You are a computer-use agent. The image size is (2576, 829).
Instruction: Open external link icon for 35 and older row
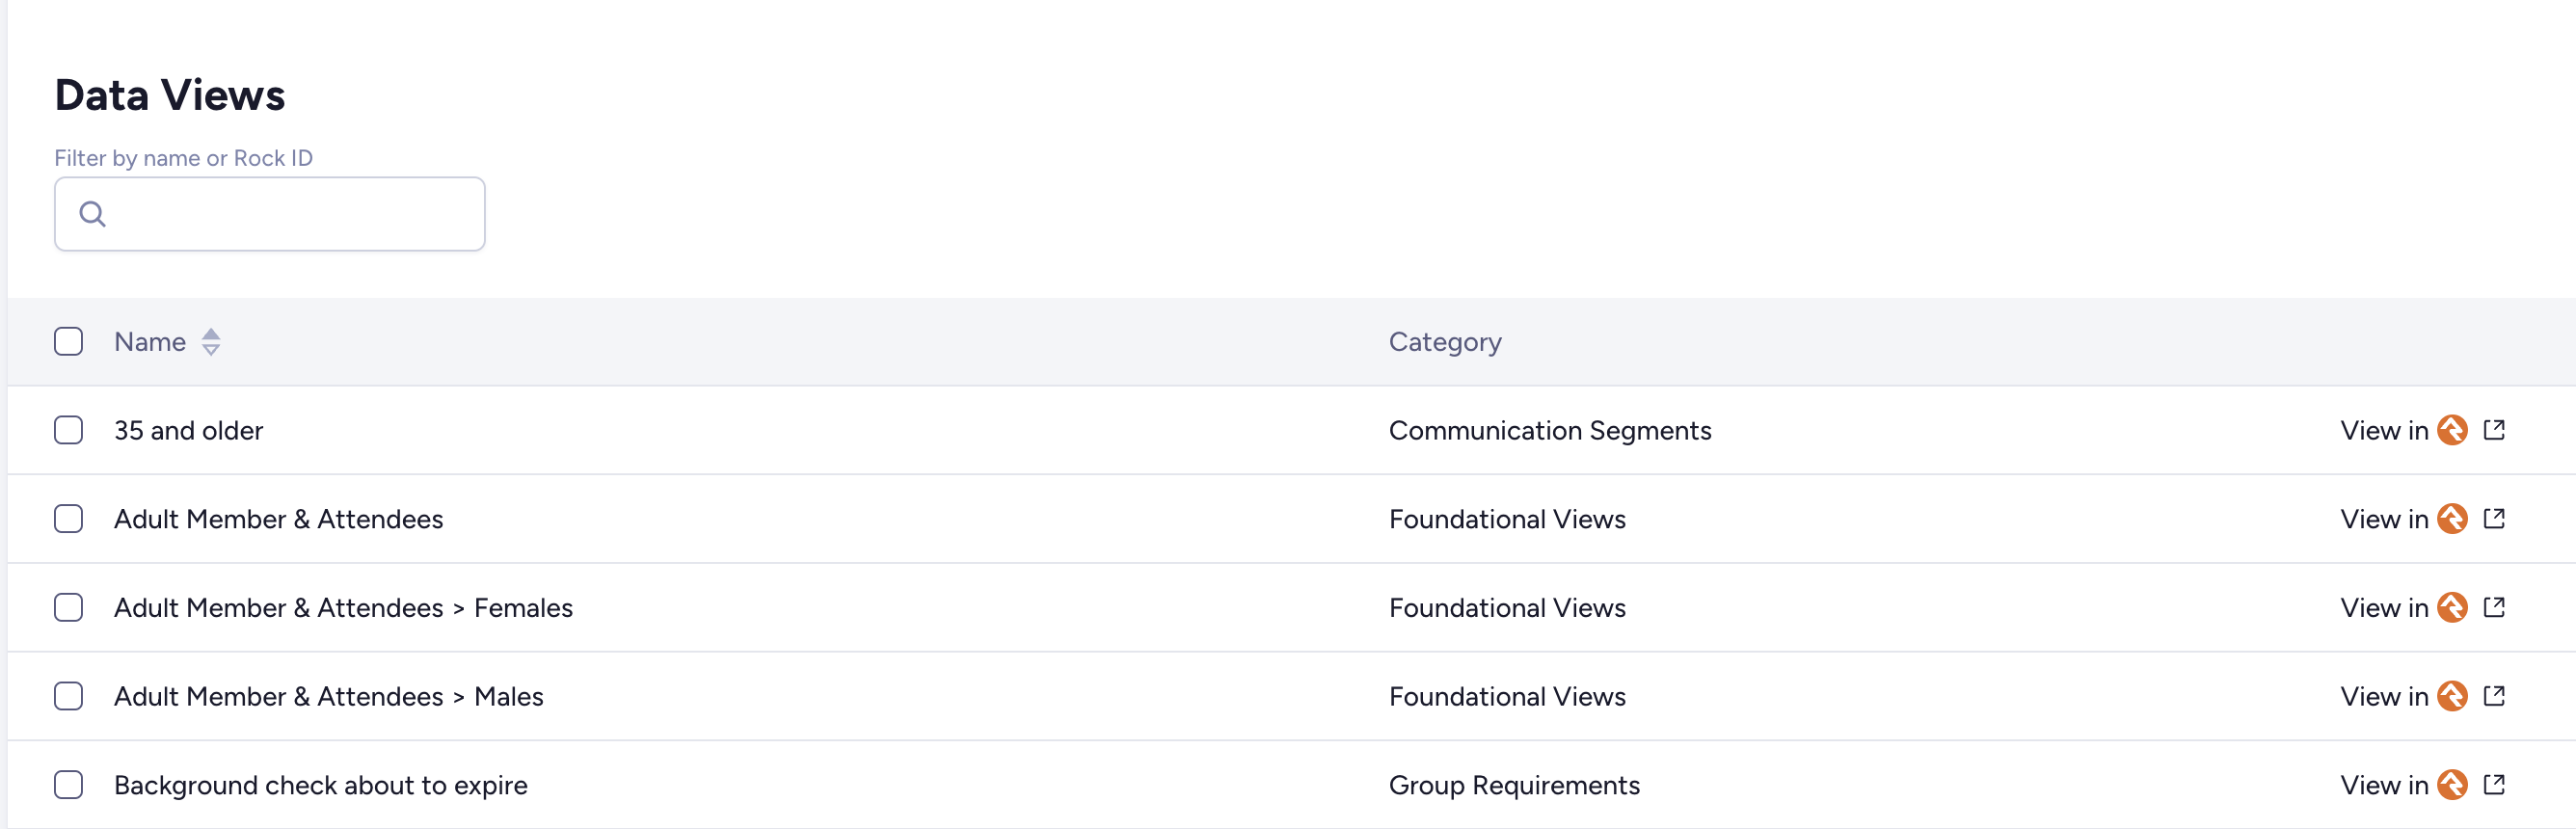click(x=2494, y=430)
